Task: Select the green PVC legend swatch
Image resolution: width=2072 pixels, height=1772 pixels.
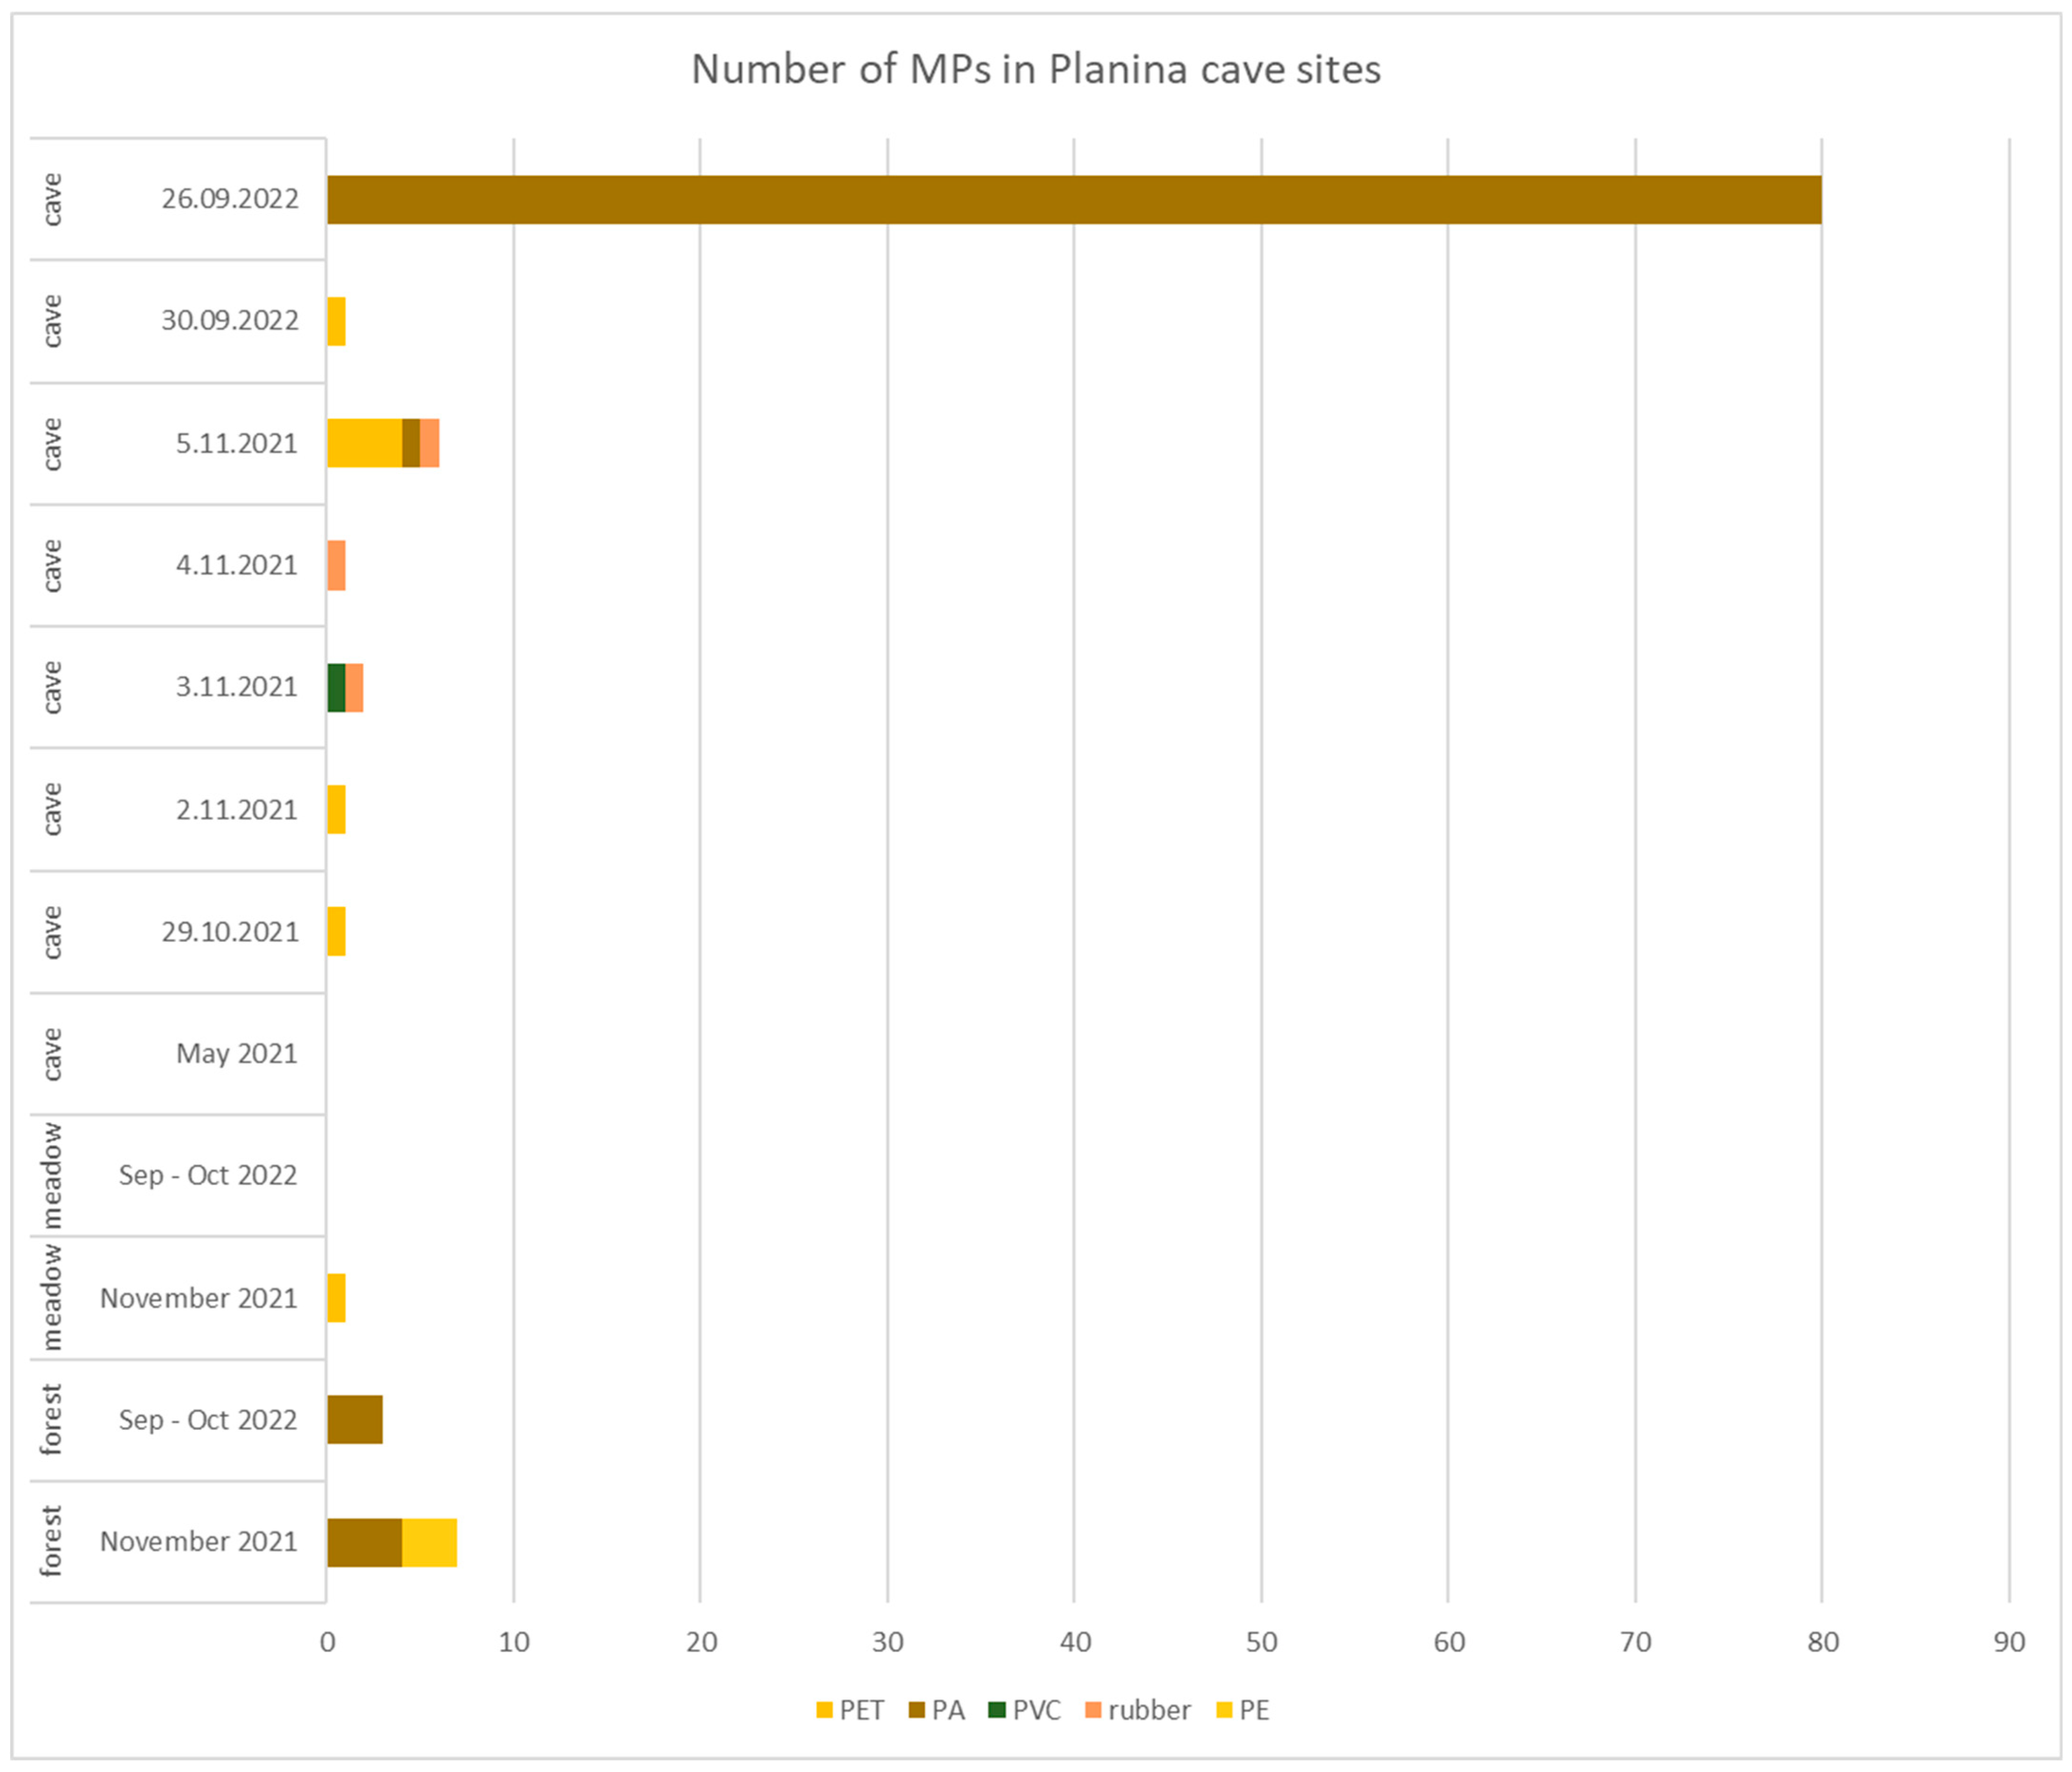Action: coord(996,1710)
